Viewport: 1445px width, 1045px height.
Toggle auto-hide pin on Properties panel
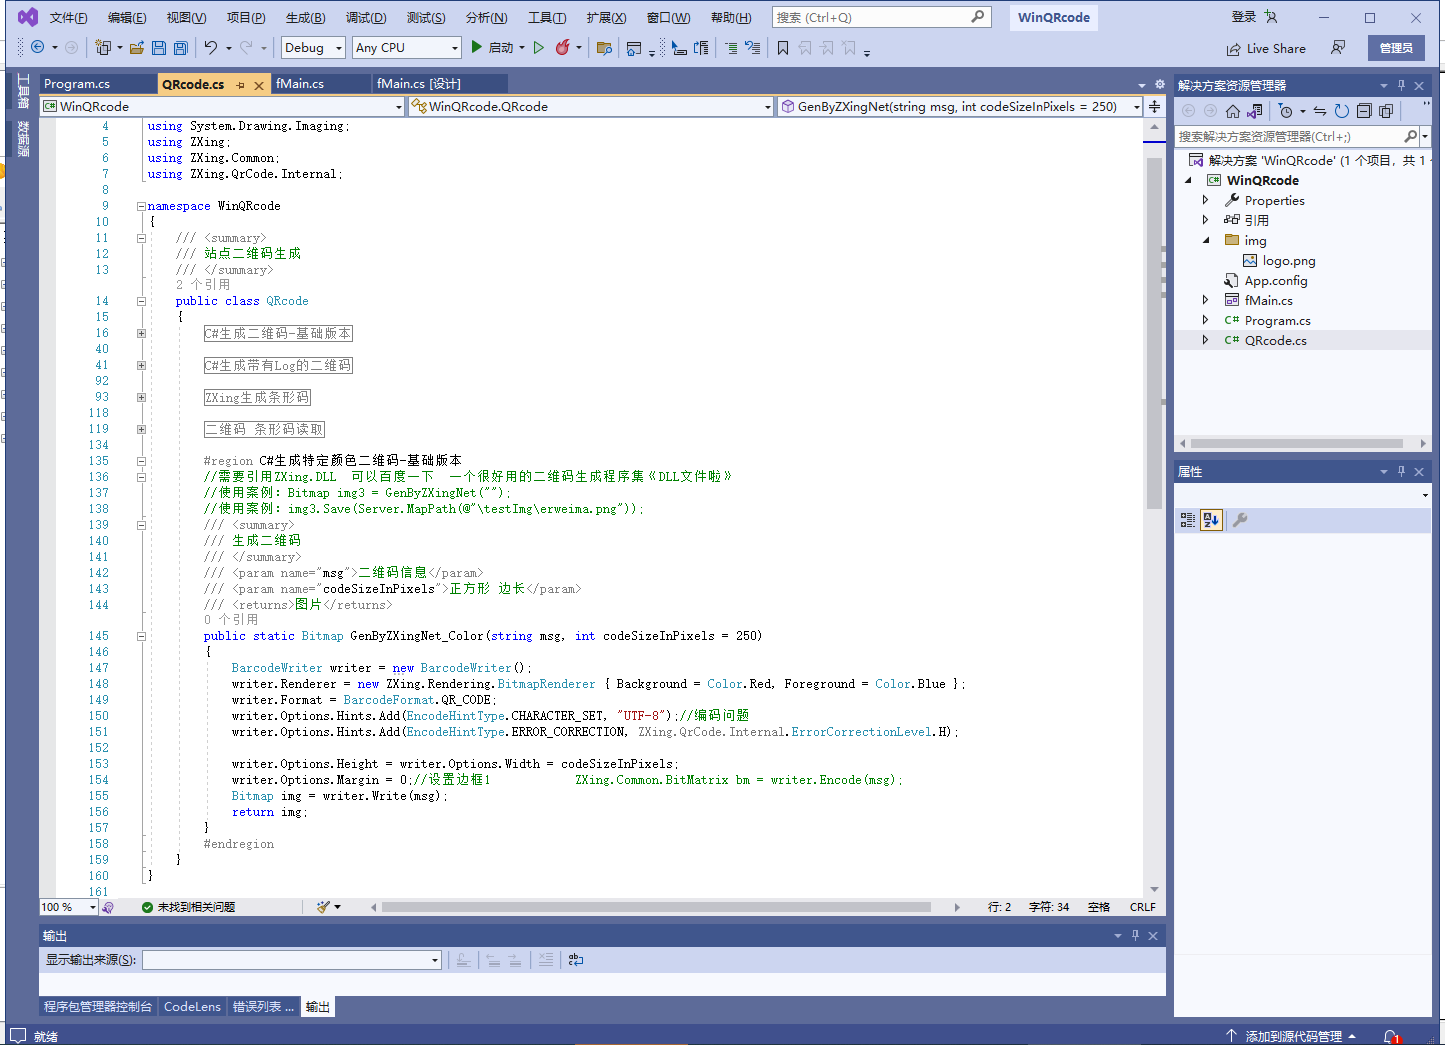coord(1401,471)
